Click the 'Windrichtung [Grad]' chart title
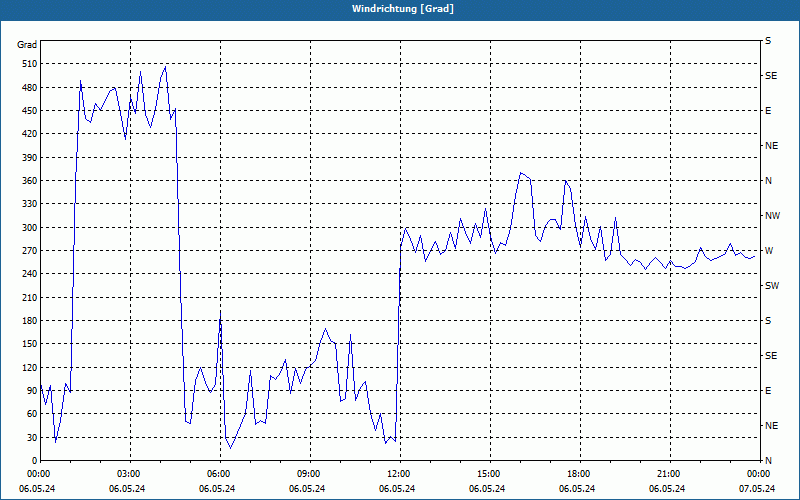The image size is (800, 500). point(403,9)
